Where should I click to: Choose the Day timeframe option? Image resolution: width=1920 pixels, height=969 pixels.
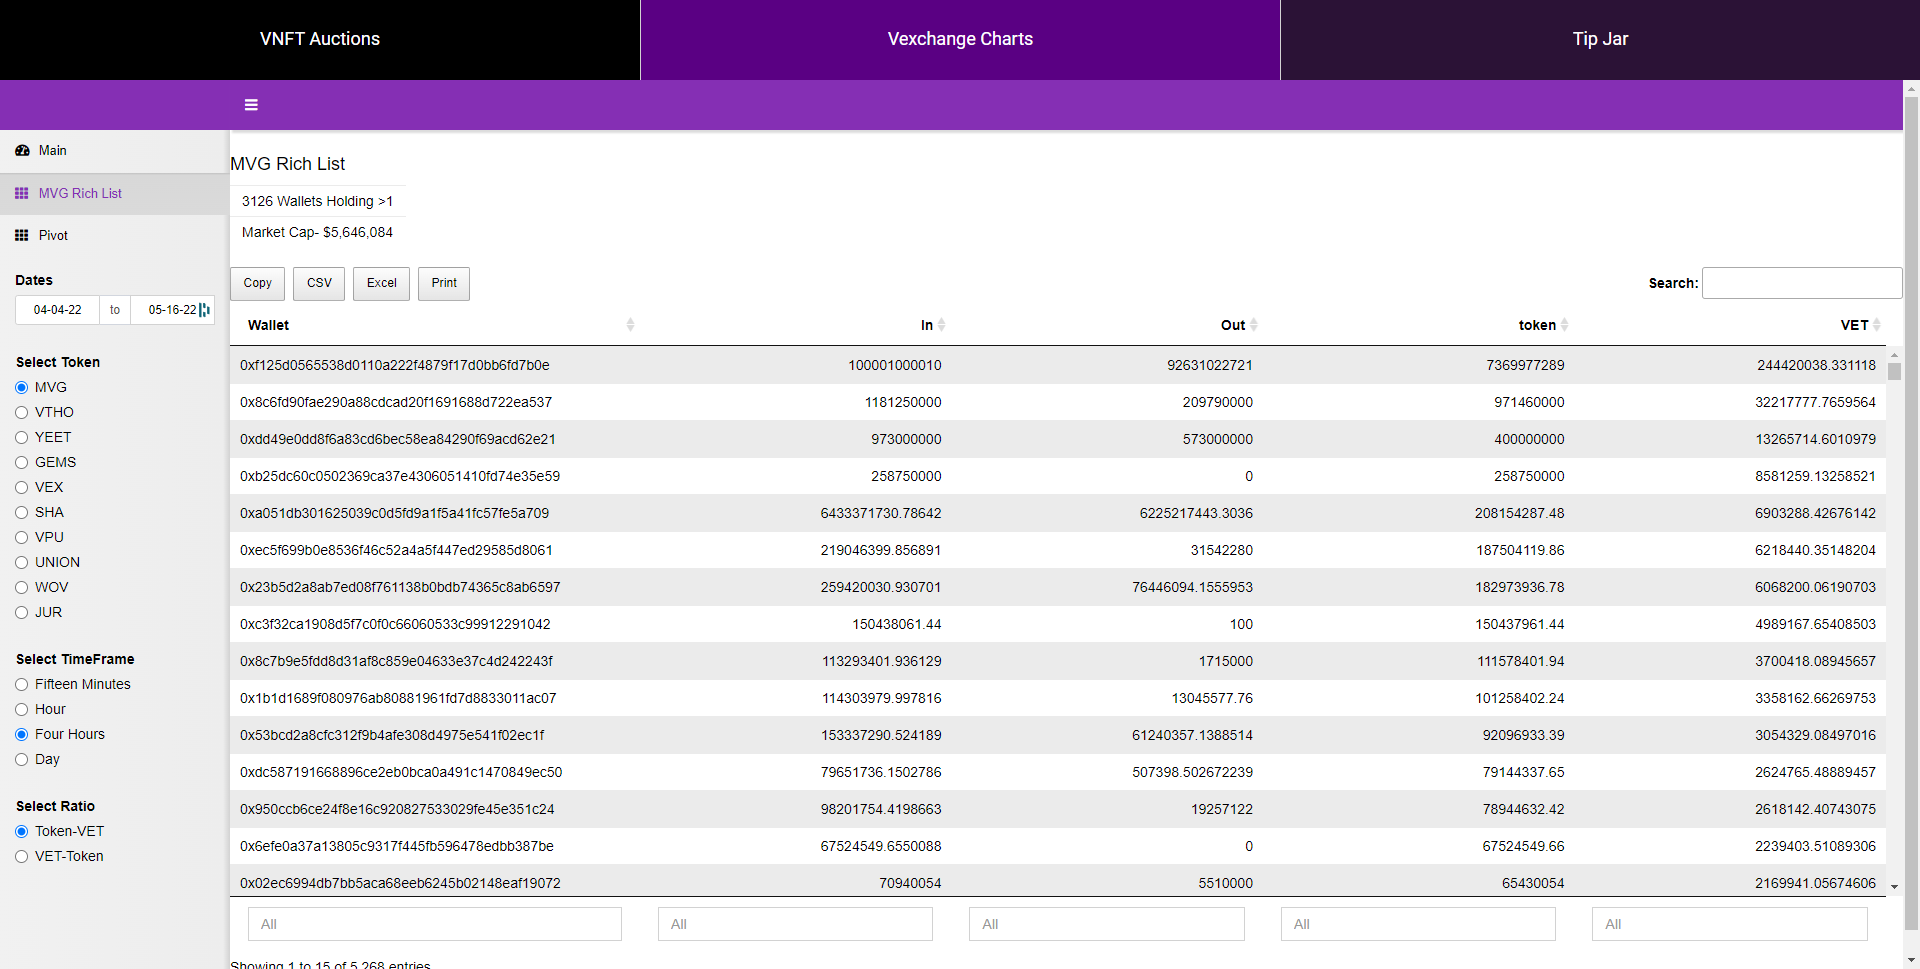pos(21,760)
